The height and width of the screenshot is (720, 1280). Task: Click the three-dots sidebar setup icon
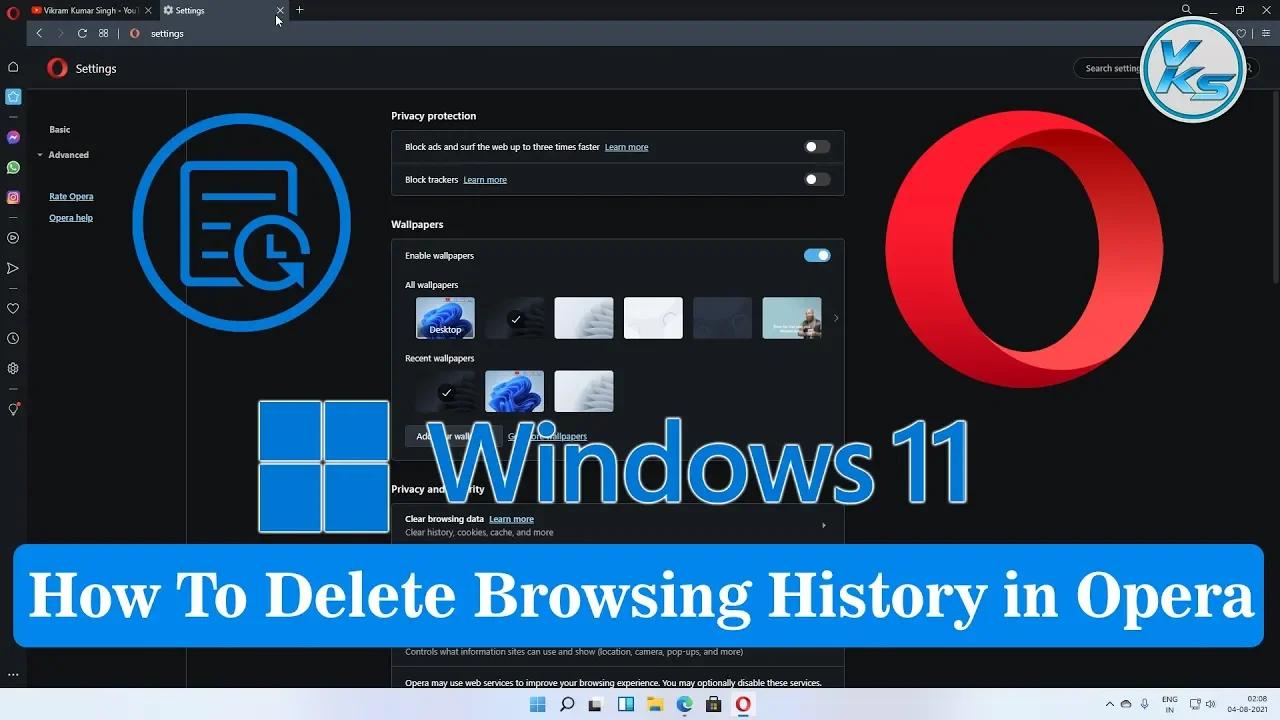point(13,675)
